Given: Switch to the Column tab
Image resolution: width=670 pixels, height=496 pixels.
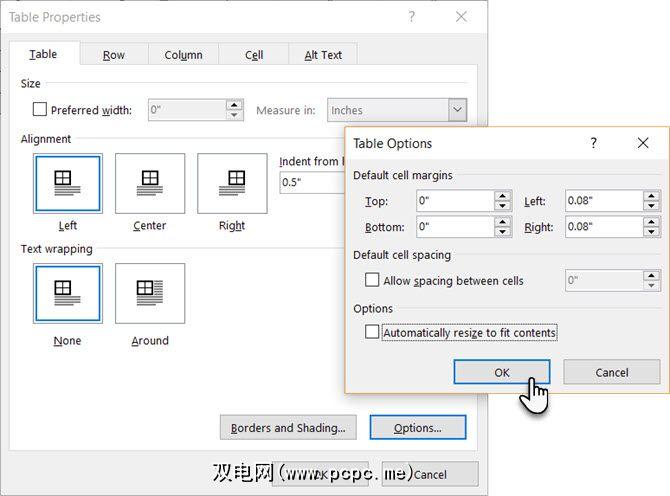Looking at the screenshot, I should 183,55.
